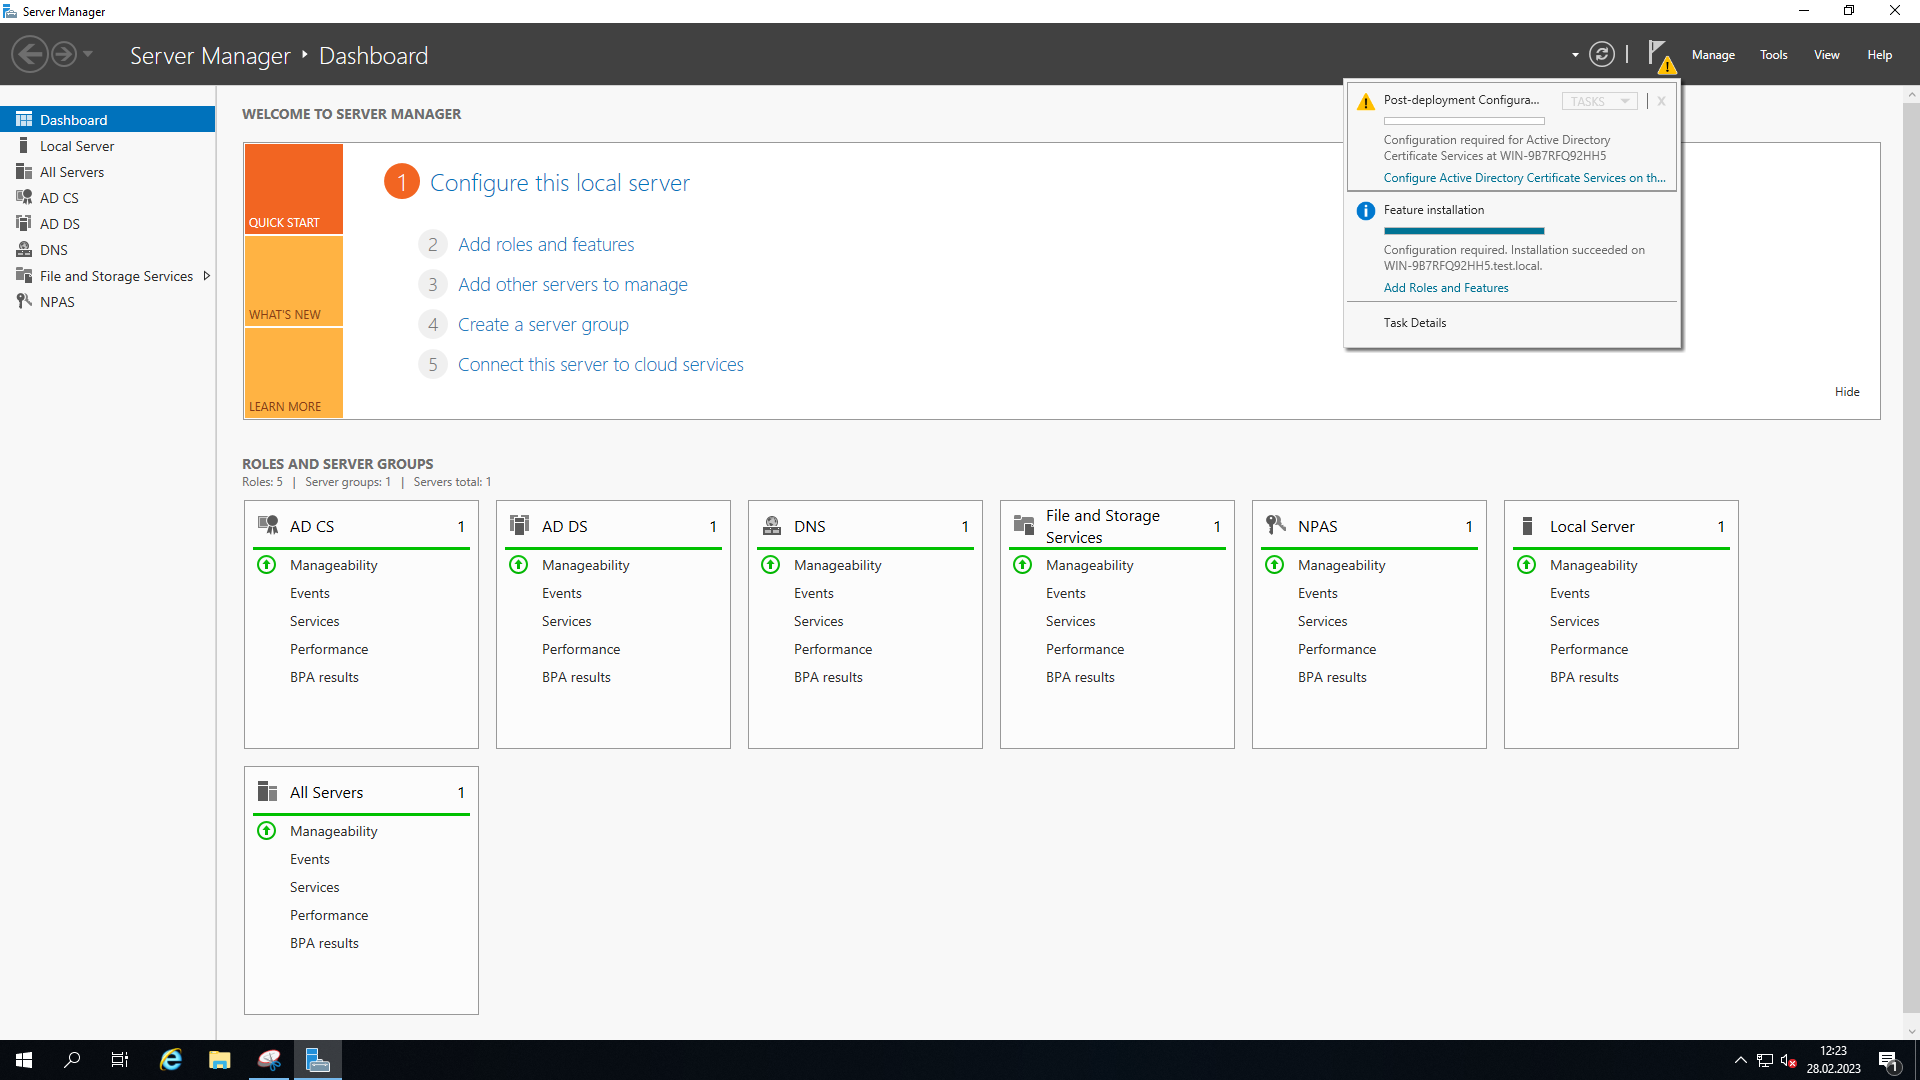The height and width of the screenshot is (1080, 1920).
Task: Open Task View on the taskbar
Action: [x=120, y=1060]
